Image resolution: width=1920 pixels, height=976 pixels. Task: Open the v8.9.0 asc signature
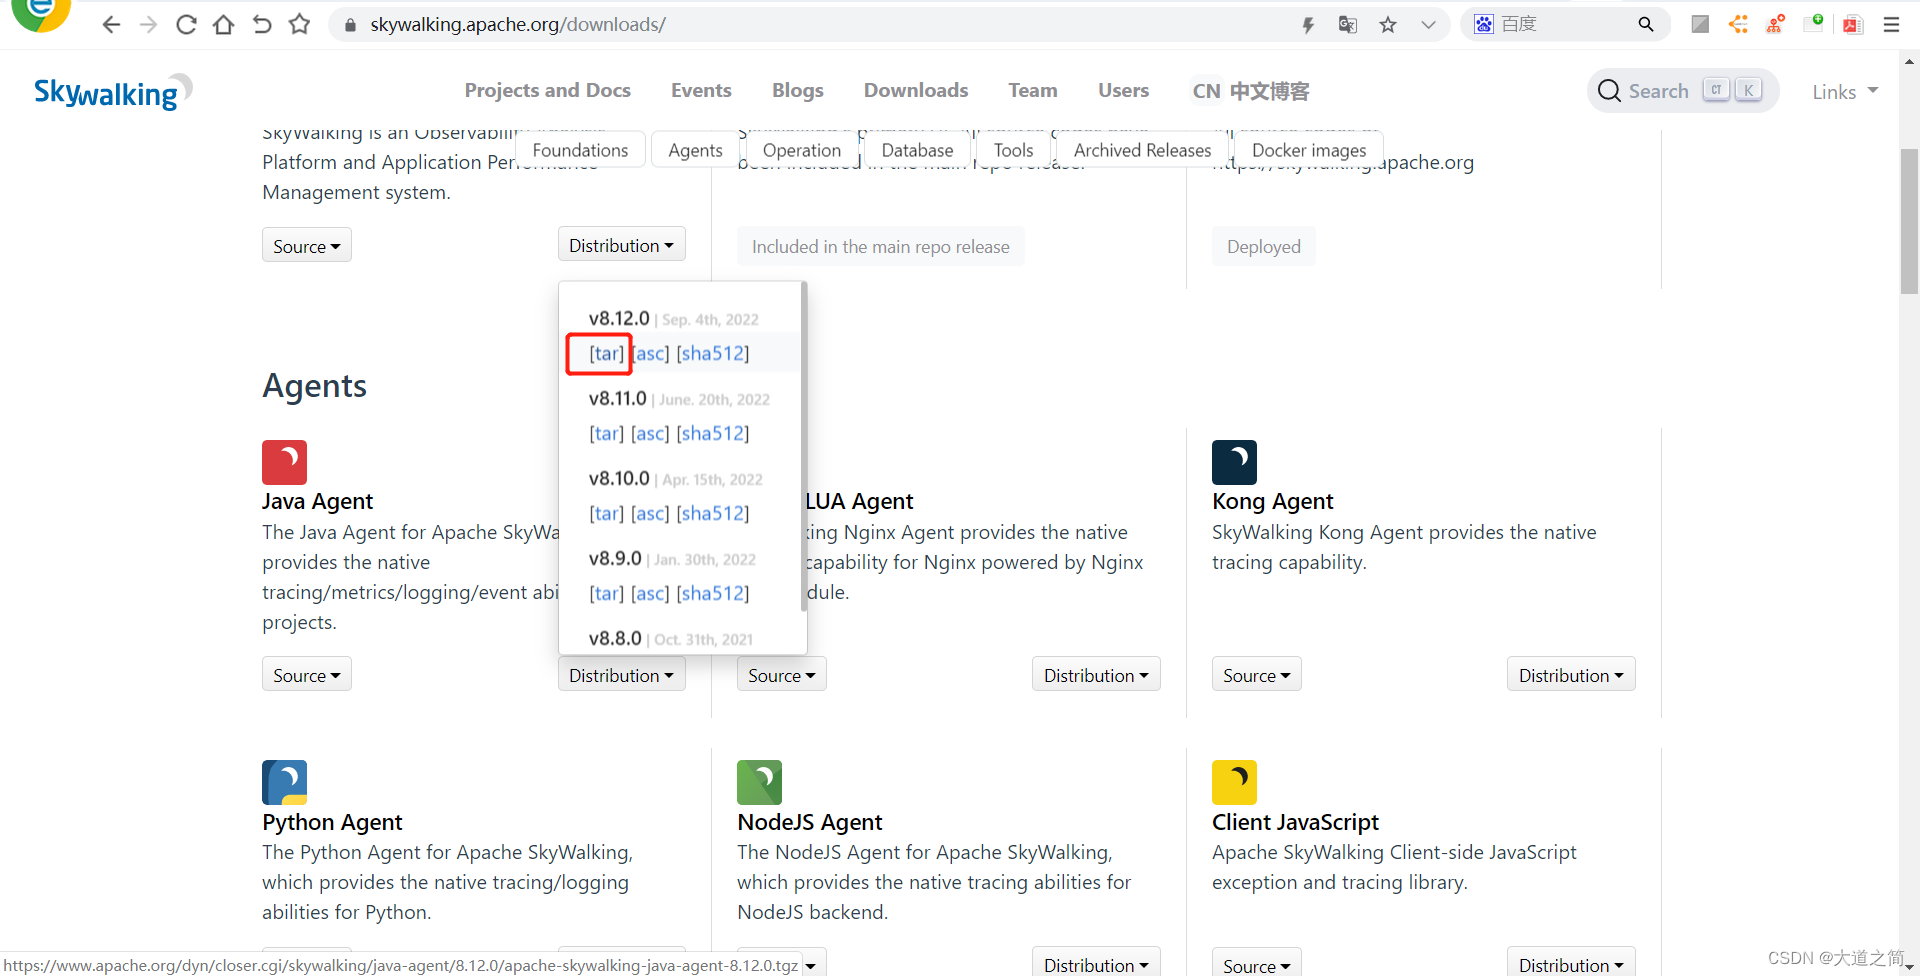650,593
